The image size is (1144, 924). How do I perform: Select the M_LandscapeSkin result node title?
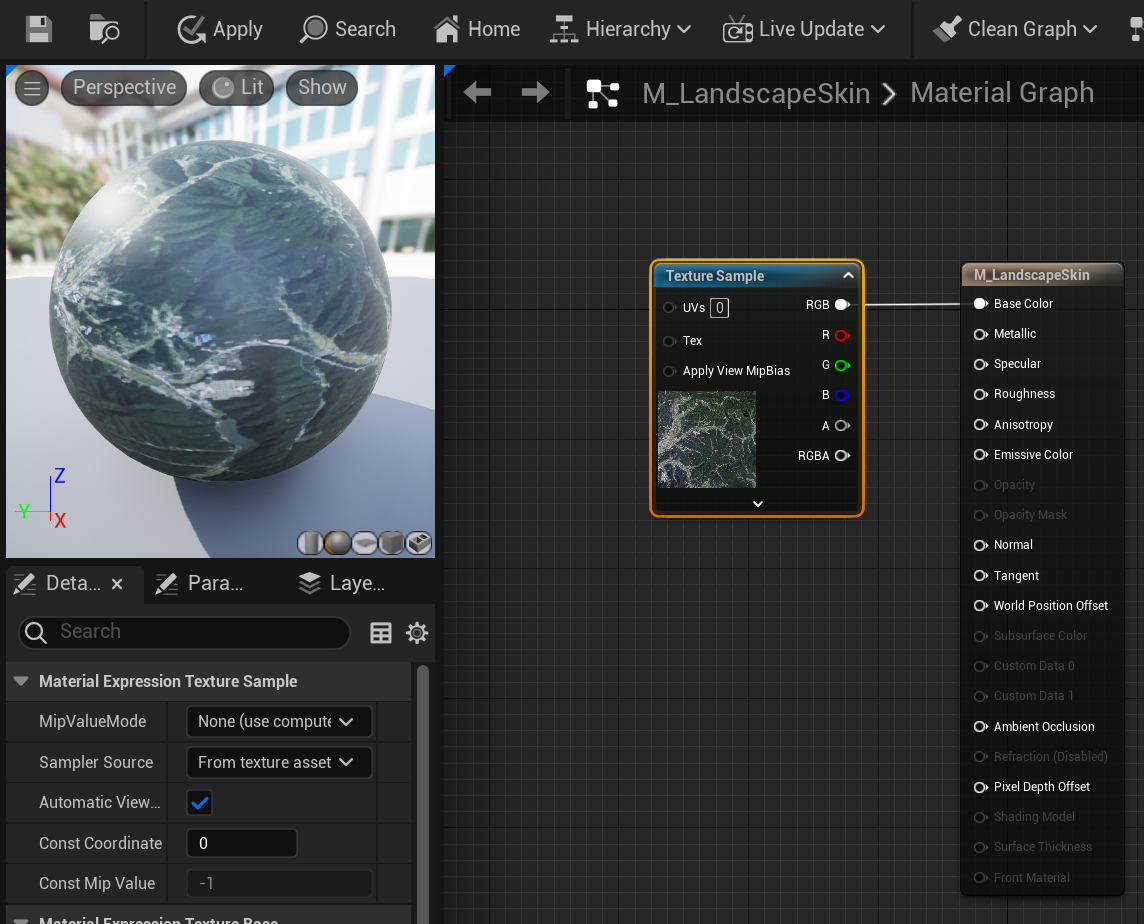pyautogui.click(x=1031, y=275)
